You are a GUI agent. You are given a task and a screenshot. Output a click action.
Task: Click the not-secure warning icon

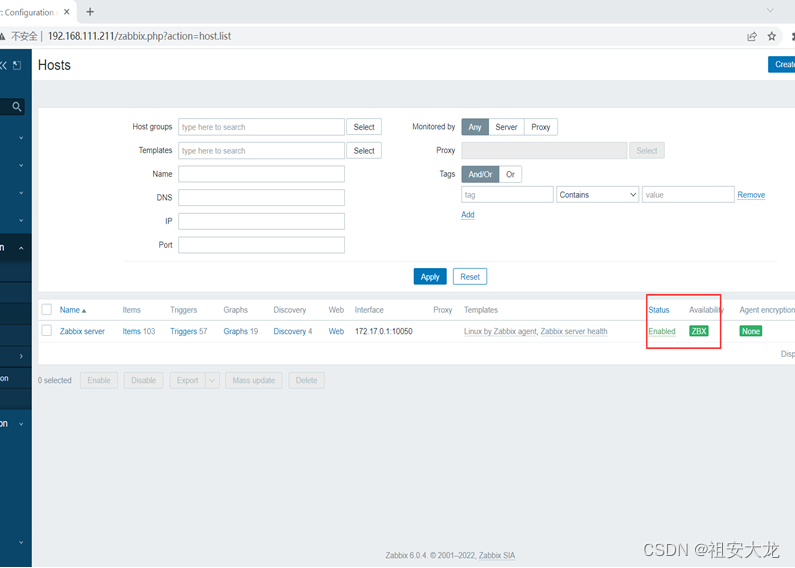pyautogui.click(x=3, y=36)
